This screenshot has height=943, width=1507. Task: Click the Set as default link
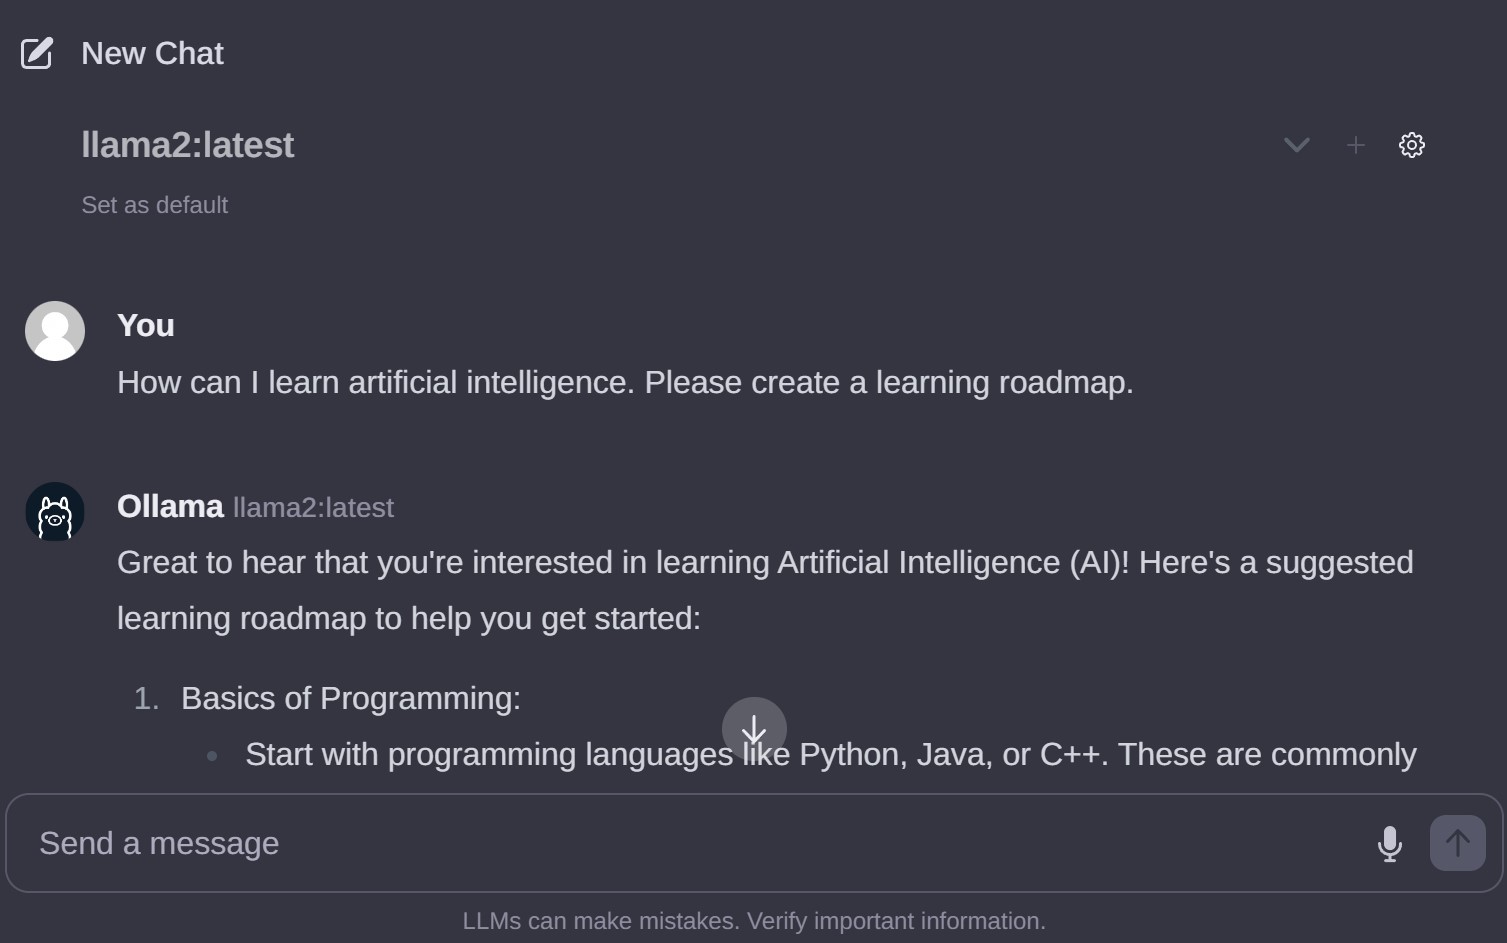[154, 205]
